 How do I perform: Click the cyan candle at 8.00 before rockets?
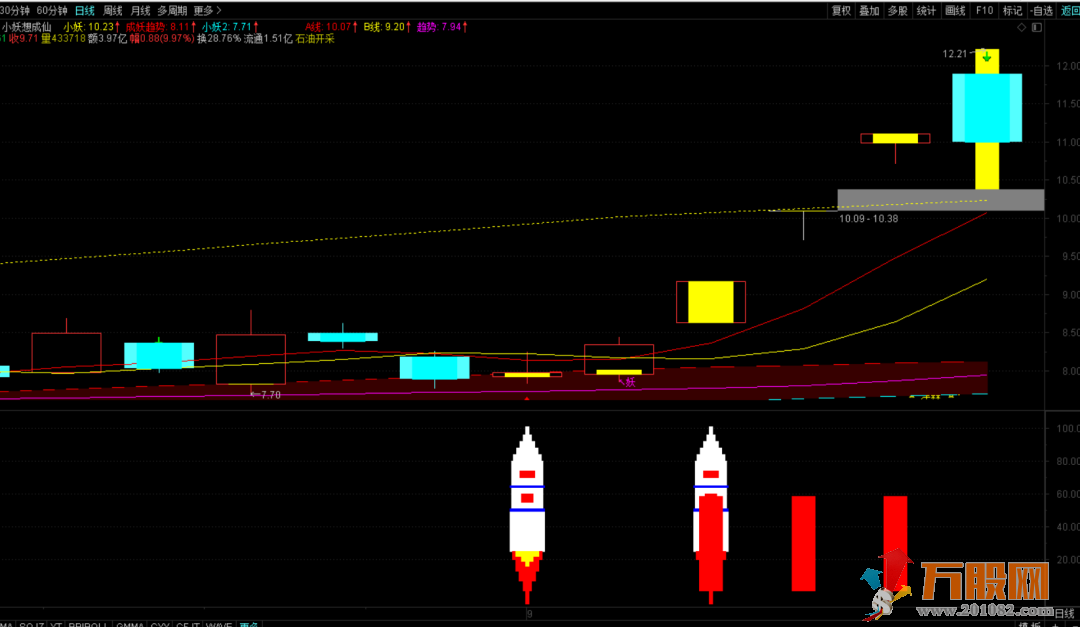(x=435, y=367)
